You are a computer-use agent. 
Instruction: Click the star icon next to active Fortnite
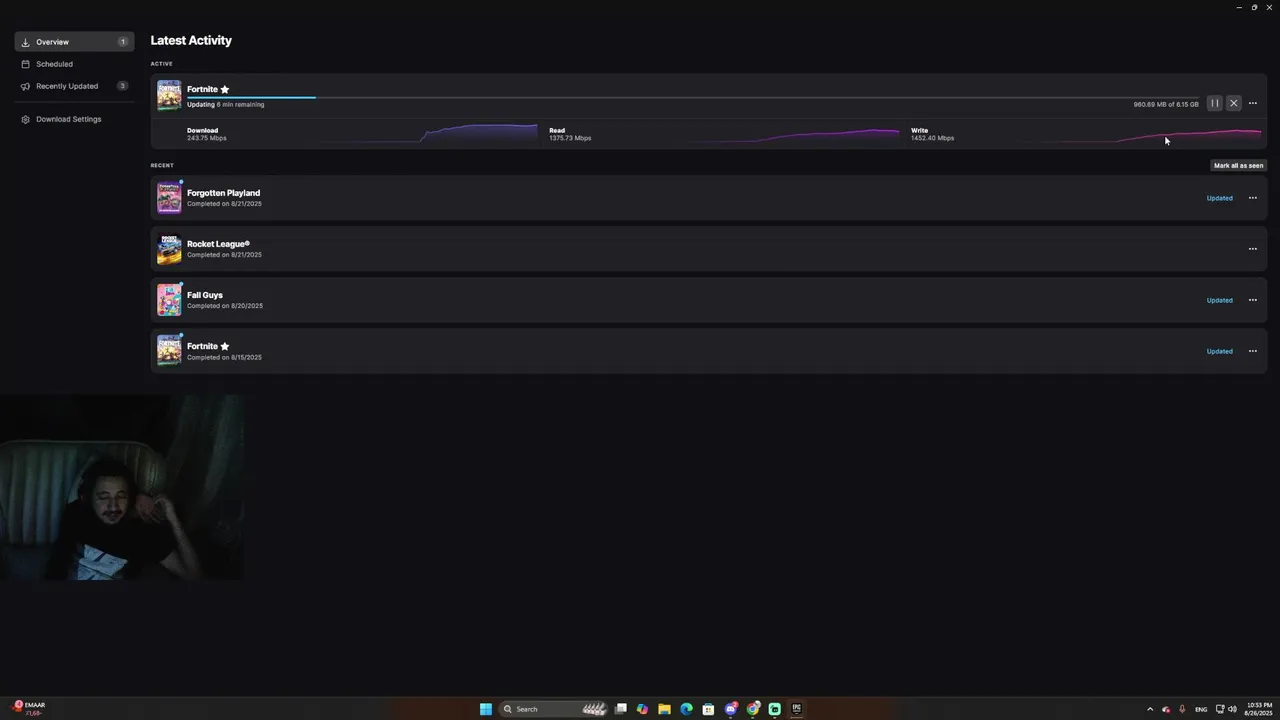(x=224, y=89)
